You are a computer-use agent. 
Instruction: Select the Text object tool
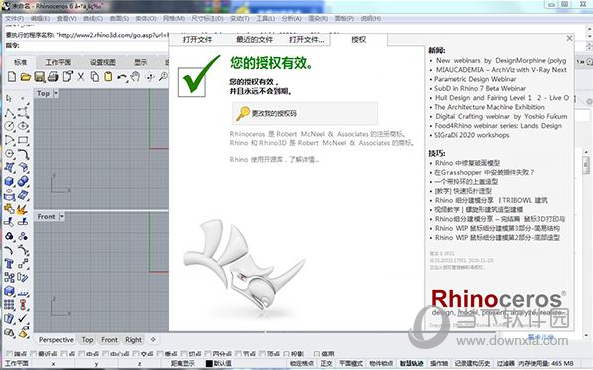click(9, 264)
